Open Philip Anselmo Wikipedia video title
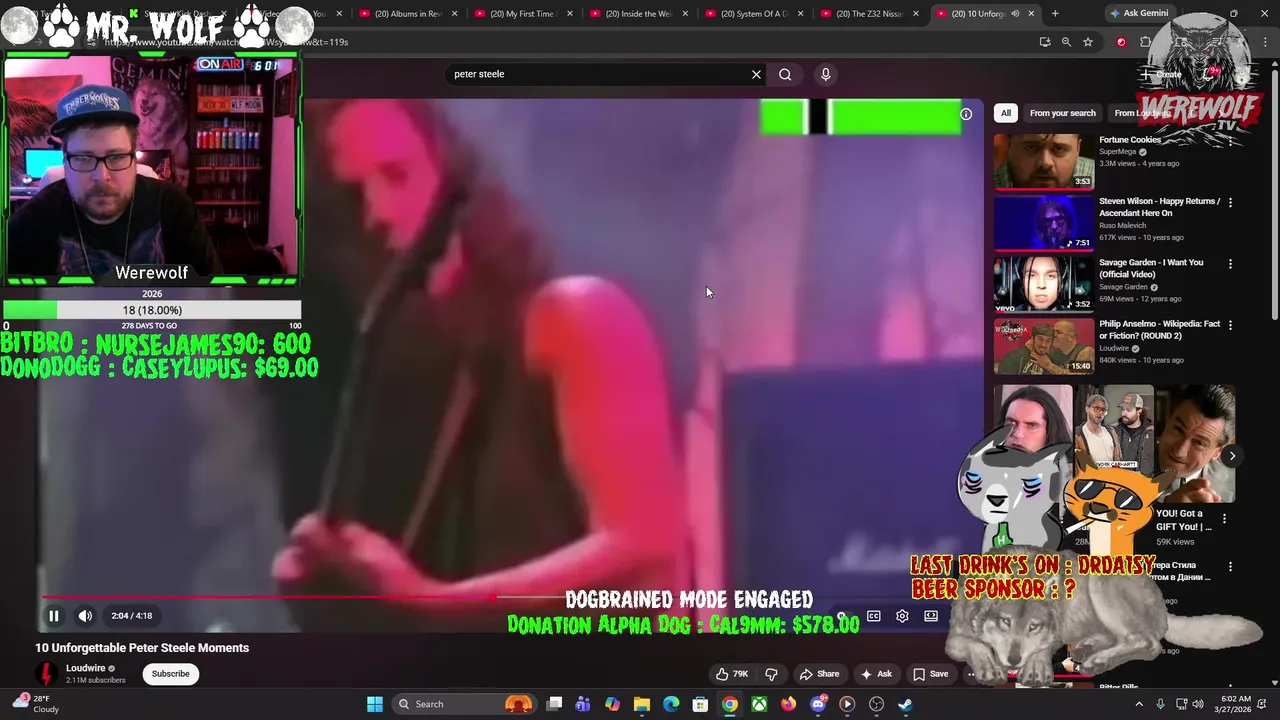The width and height of the screenshot is (1280, 720). [x=1159, y=330]
